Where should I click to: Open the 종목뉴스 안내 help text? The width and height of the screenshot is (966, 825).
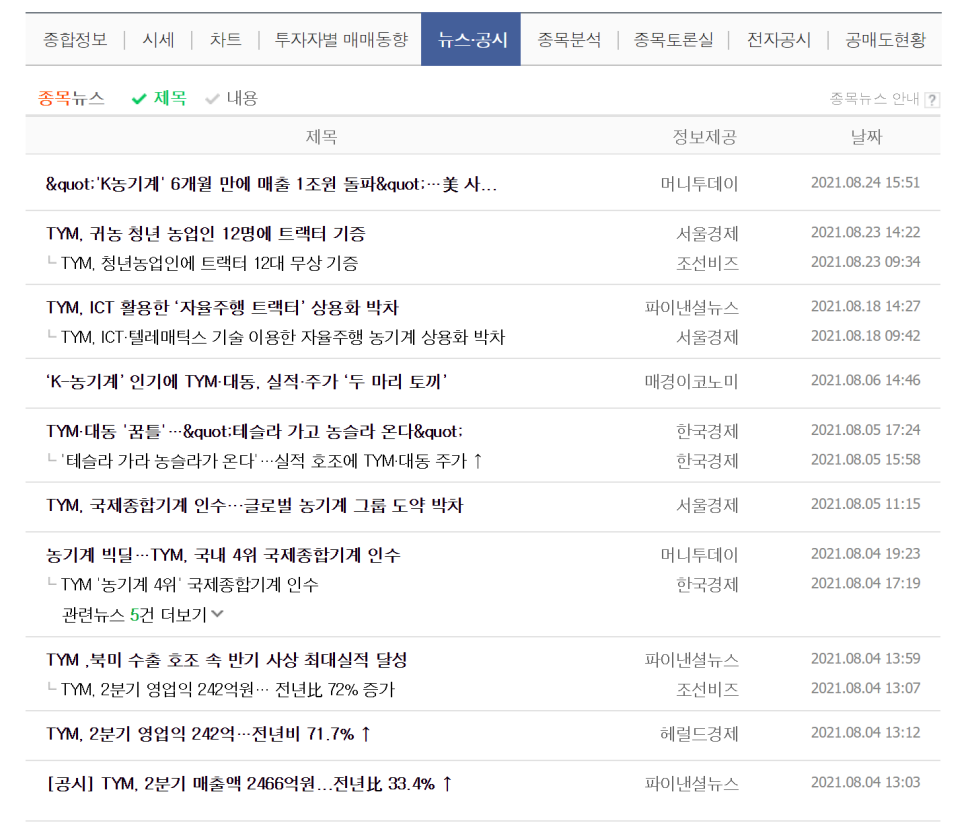point(874,99)
